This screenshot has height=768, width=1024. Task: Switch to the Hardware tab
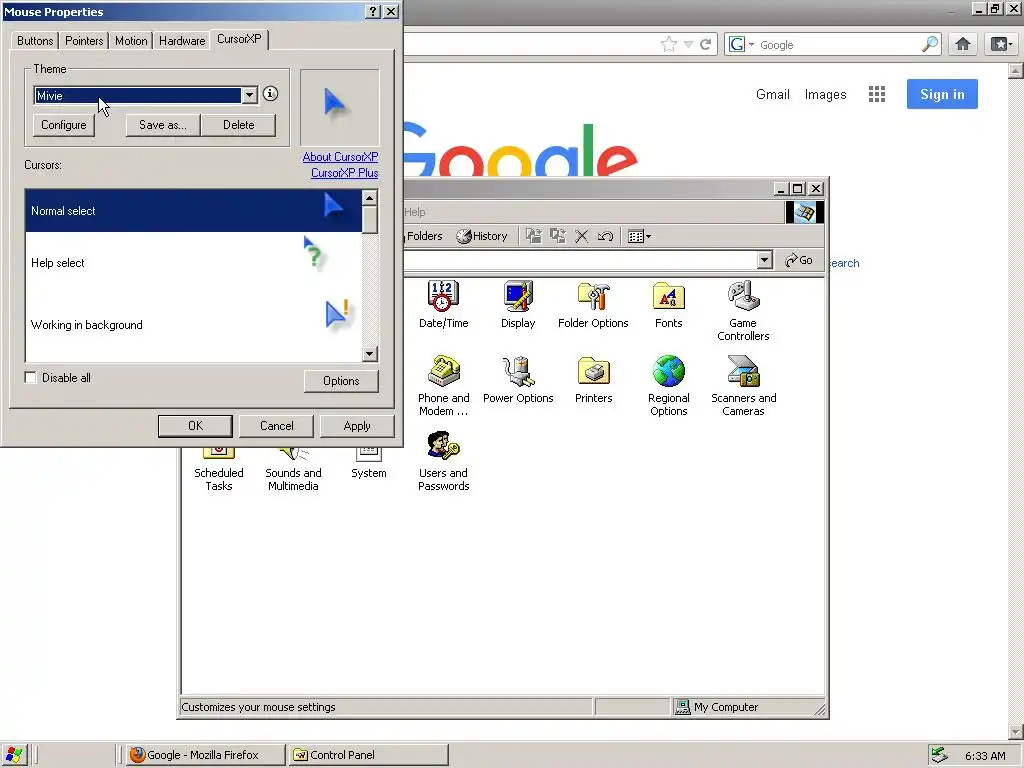[x=182, y=40]
